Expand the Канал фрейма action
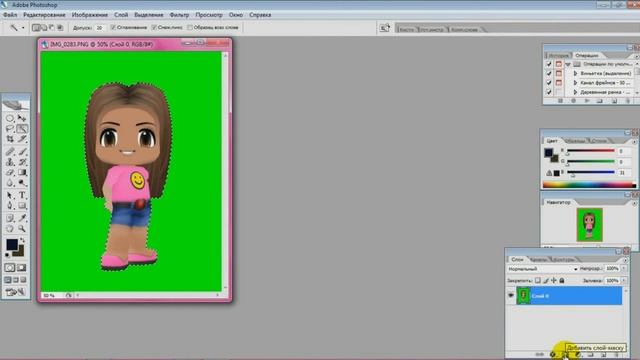The image size is (640, 360). coord(575,83)
